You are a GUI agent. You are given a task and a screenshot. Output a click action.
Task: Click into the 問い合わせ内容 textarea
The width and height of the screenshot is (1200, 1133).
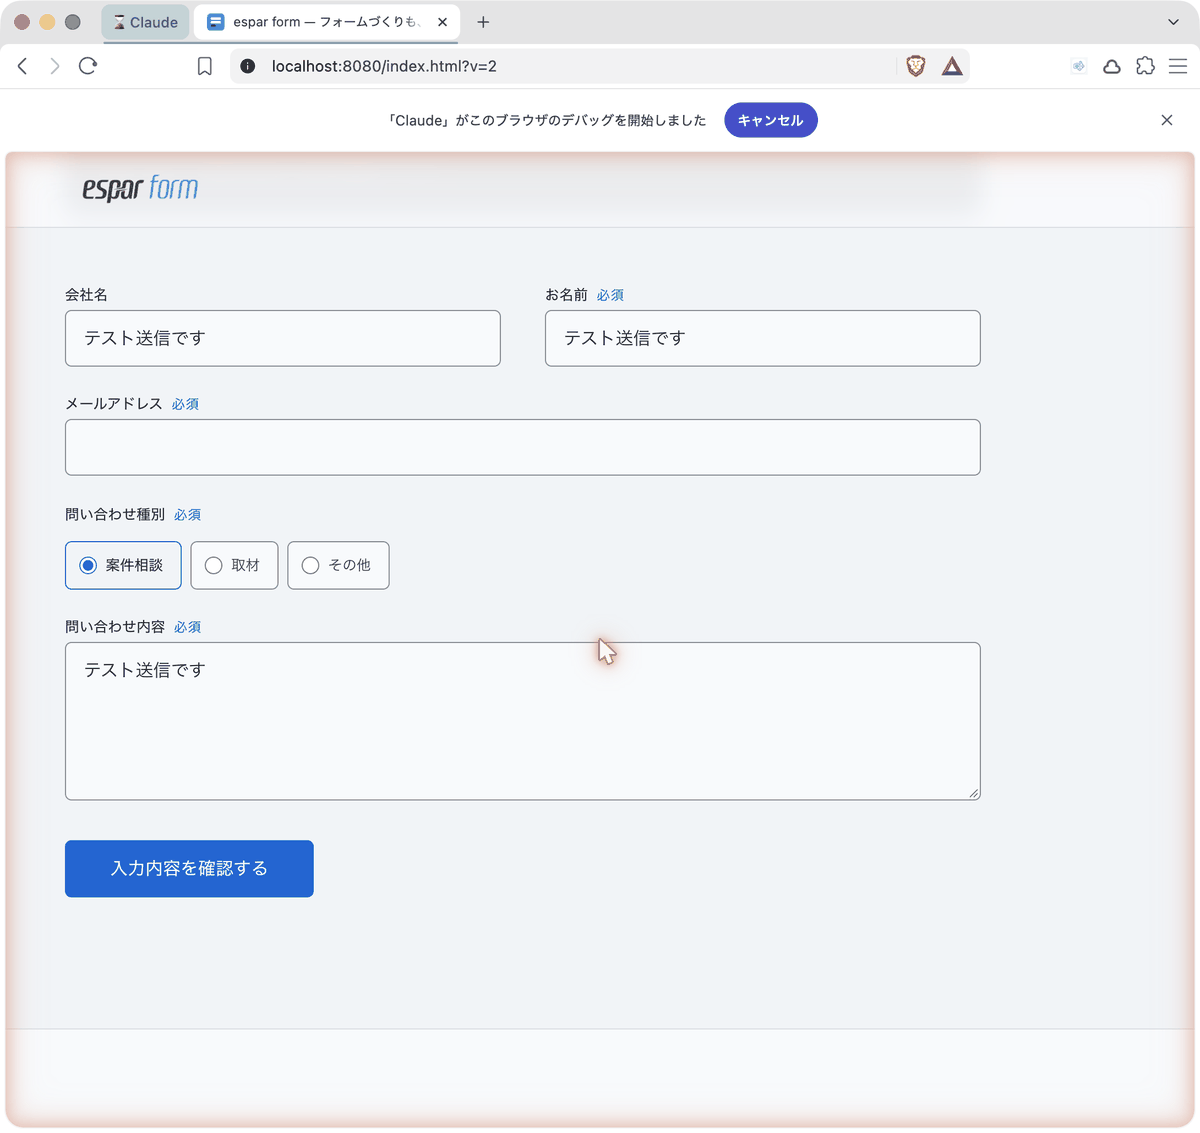523,721
